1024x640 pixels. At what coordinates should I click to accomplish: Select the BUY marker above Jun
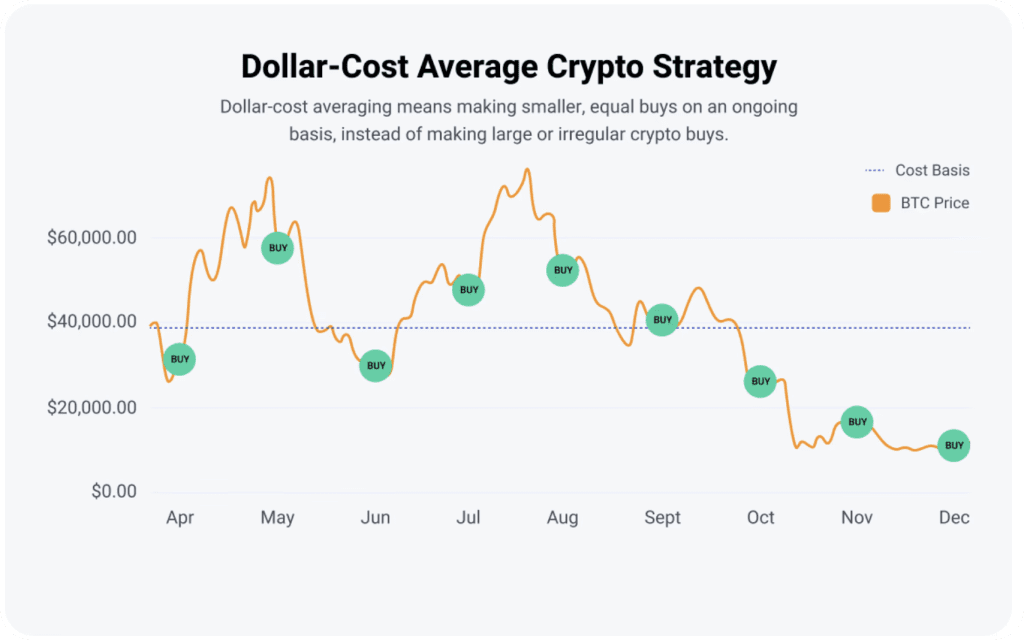pos(375,366)
